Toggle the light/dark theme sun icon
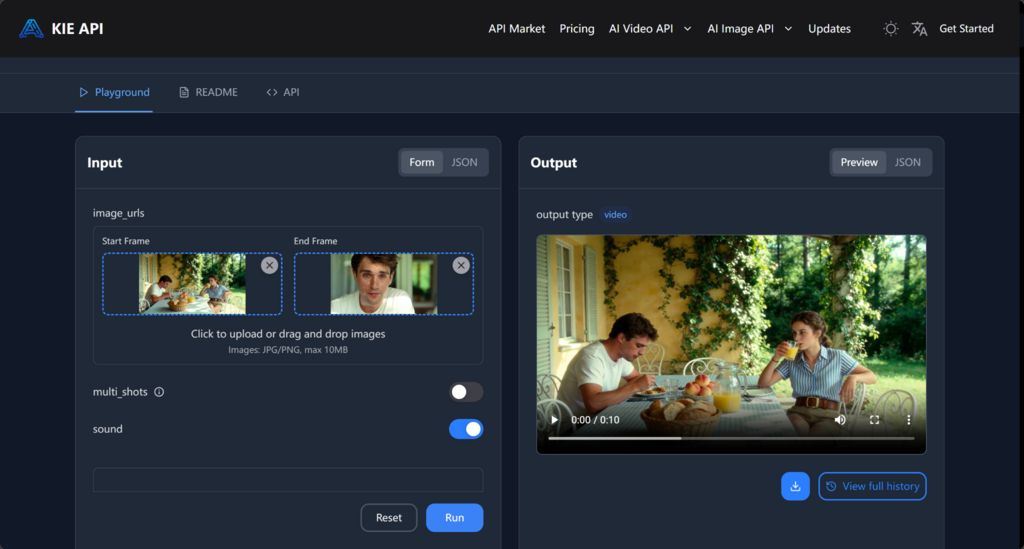 point(890,29)
